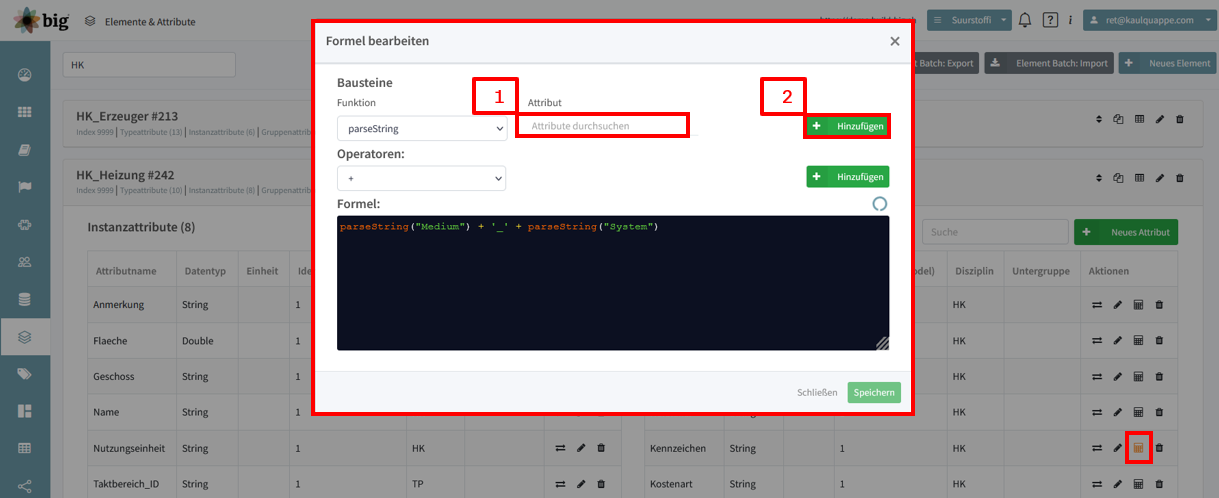Open the flag sidebar icon

tap(25, 187)
